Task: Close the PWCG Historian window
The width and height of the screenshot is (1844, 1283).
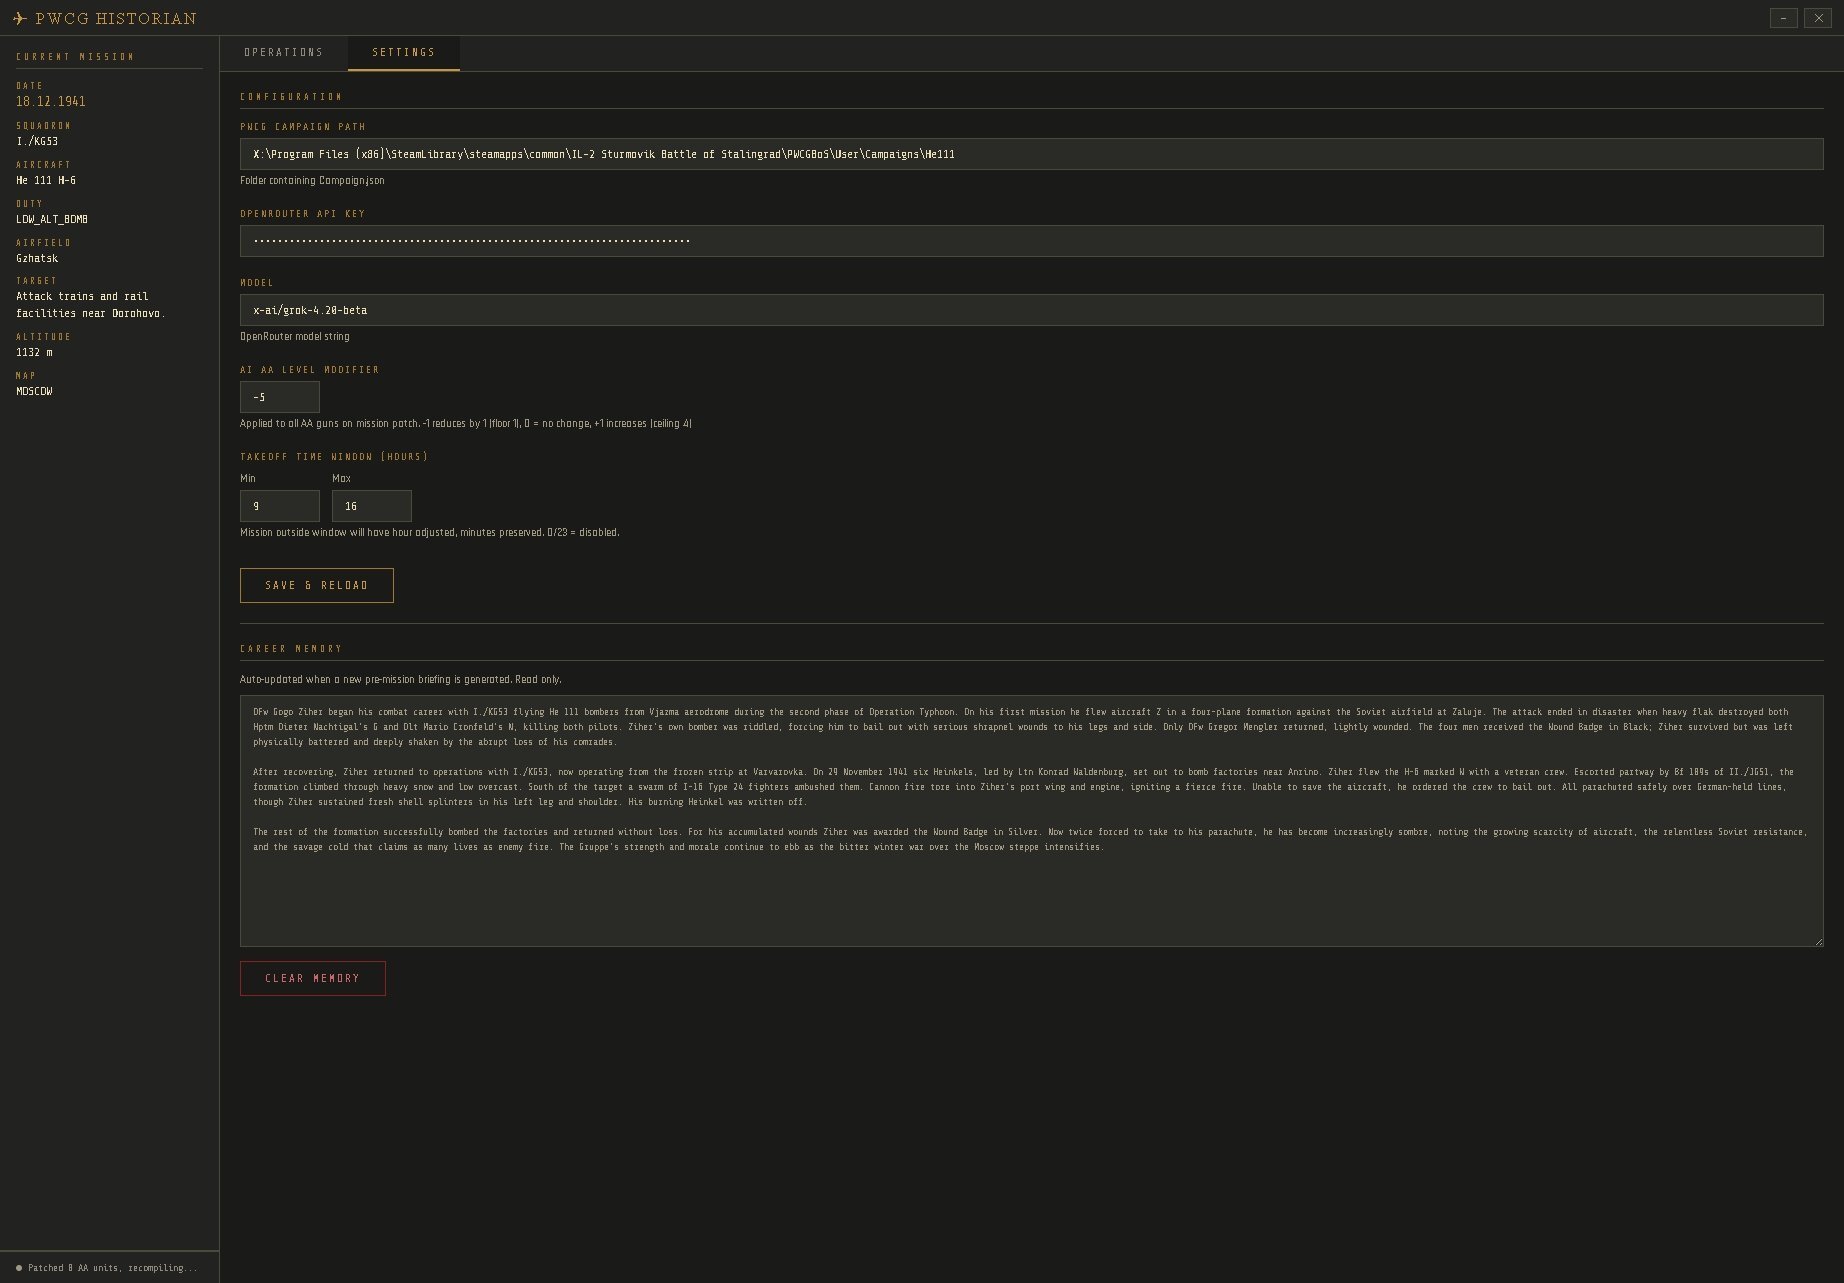Action: point(1818,18)
